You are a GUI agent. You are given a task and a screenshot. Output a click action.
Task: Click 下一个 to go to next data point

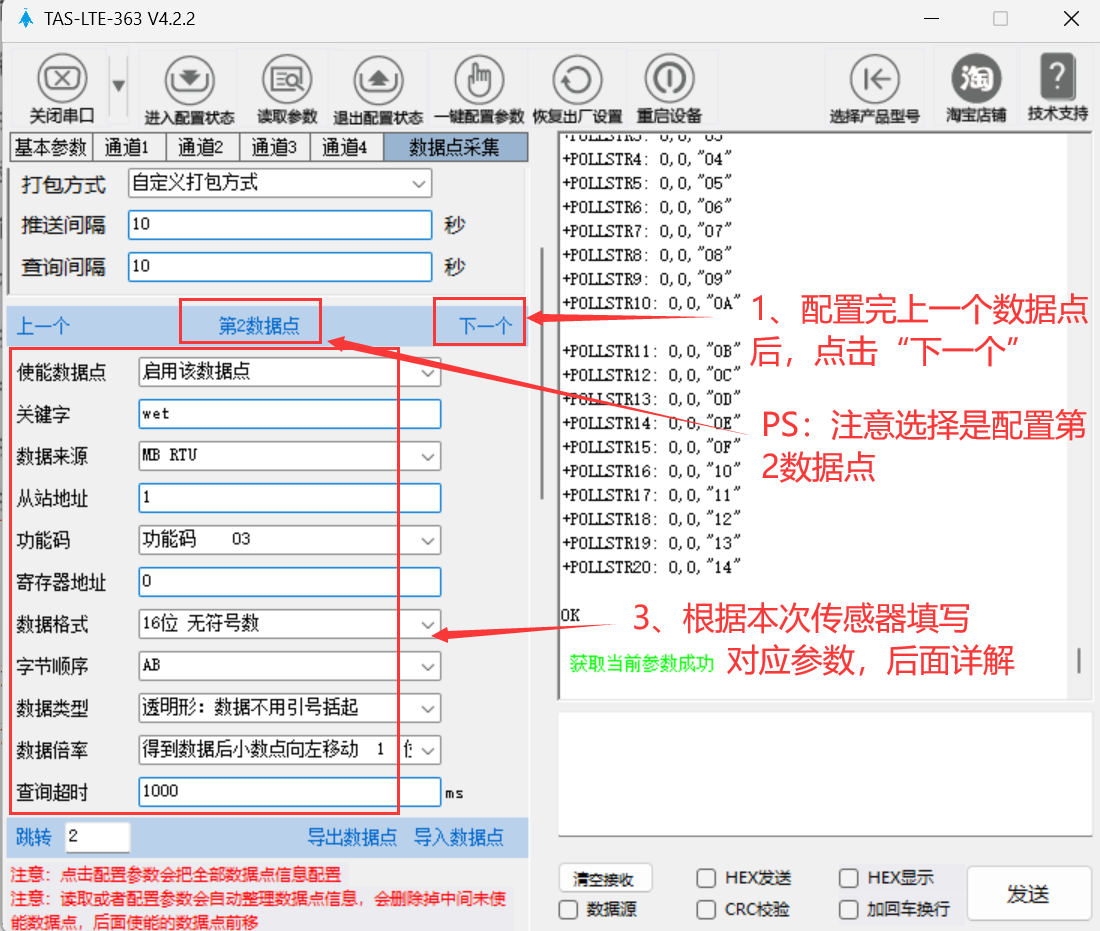click(485, 325)
